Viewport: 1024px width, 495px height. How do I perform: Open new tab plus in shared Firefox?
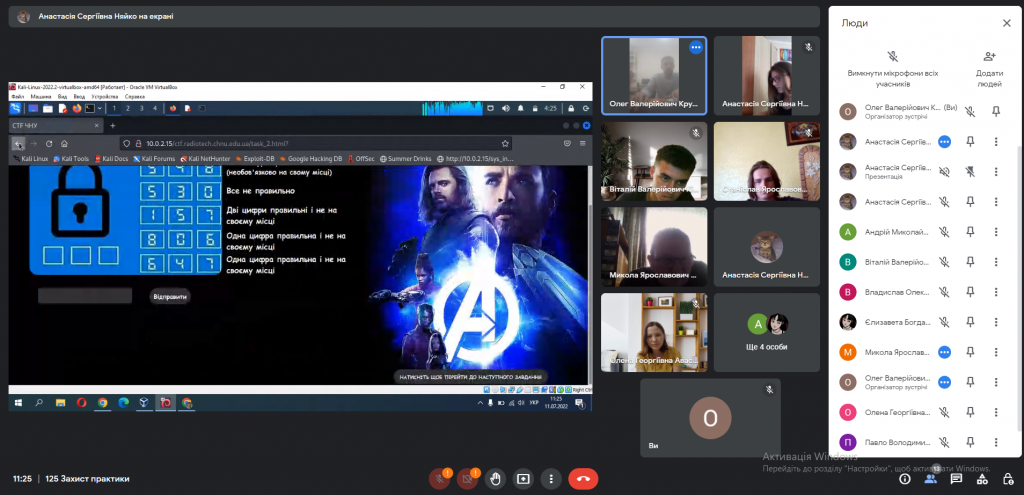pyautogui.click(x=112, y=125)
